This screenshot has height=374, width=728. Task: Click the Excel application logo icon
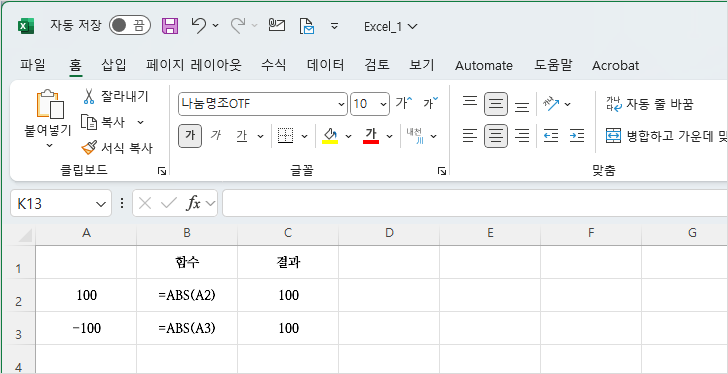coord(26,26)
